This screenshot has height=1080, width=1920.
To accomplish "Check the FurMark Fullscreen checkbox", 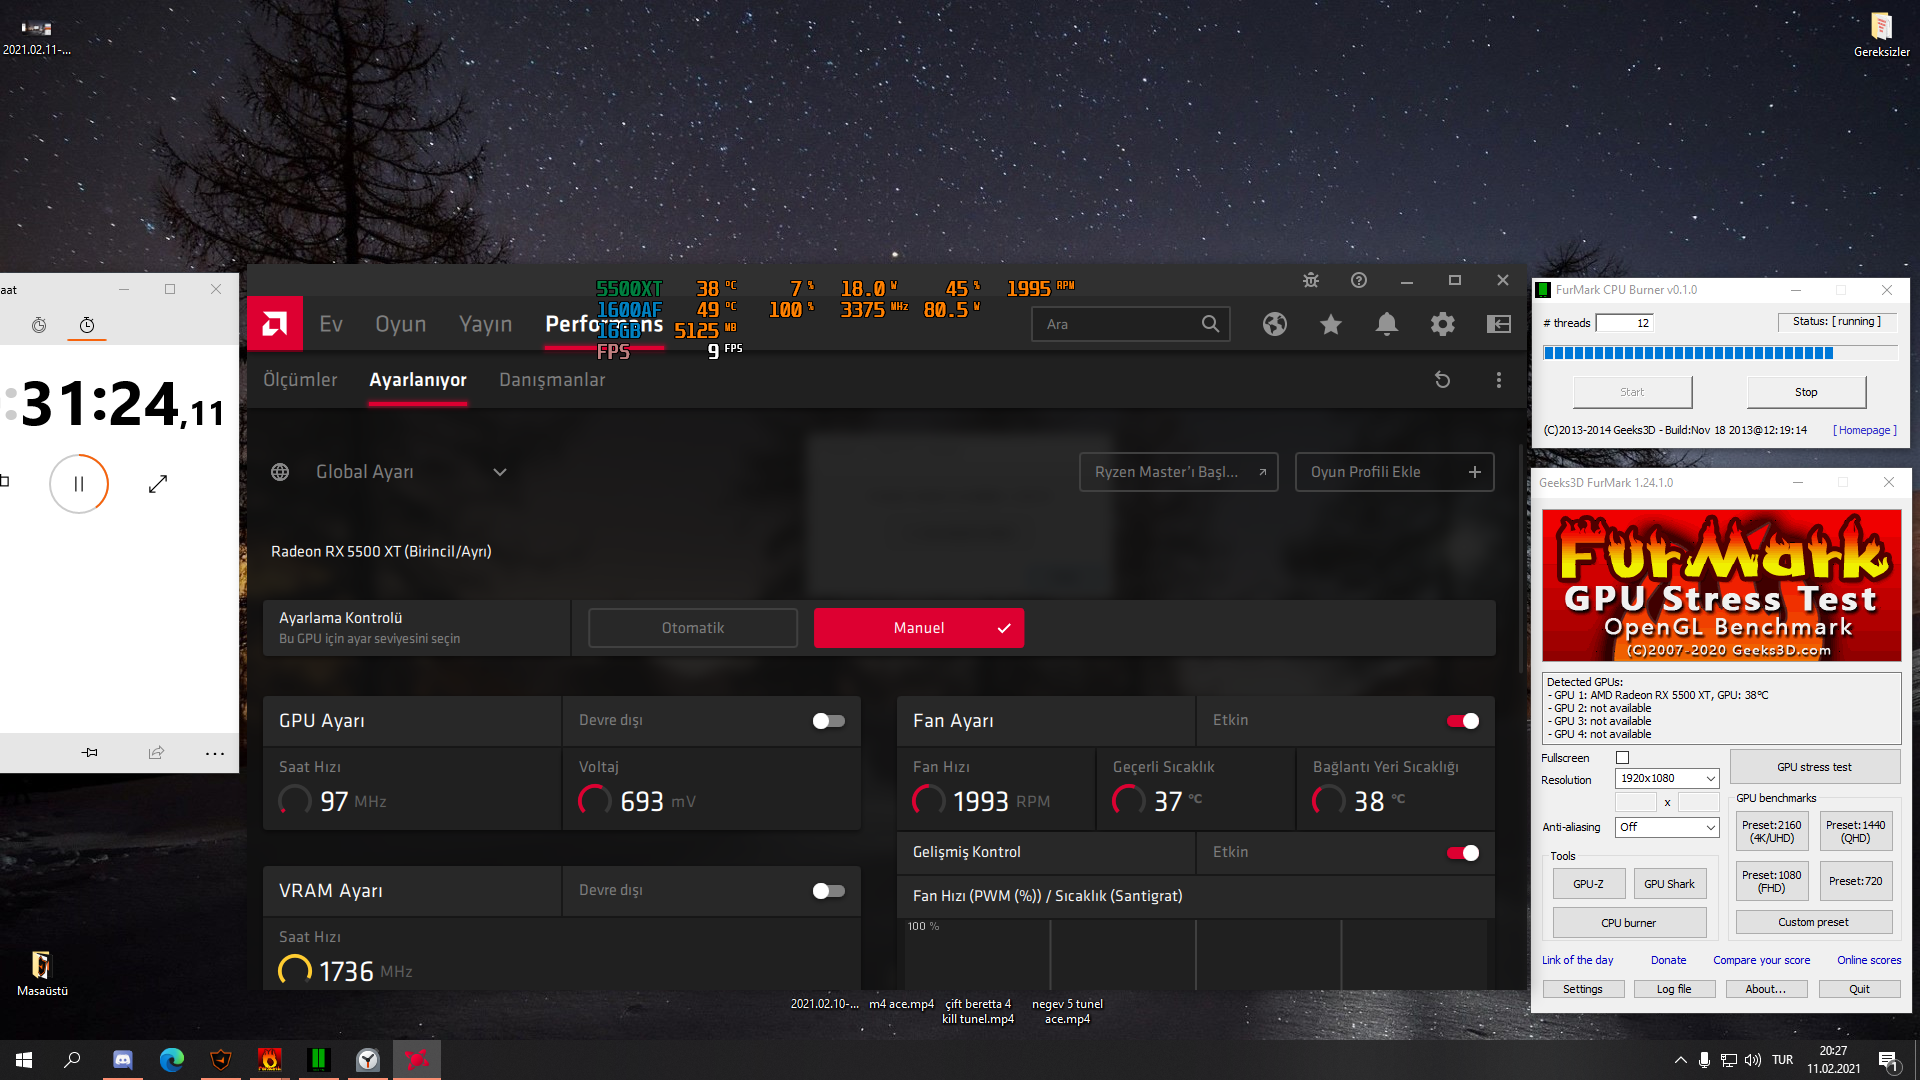I will click(x=1623, y=758).
